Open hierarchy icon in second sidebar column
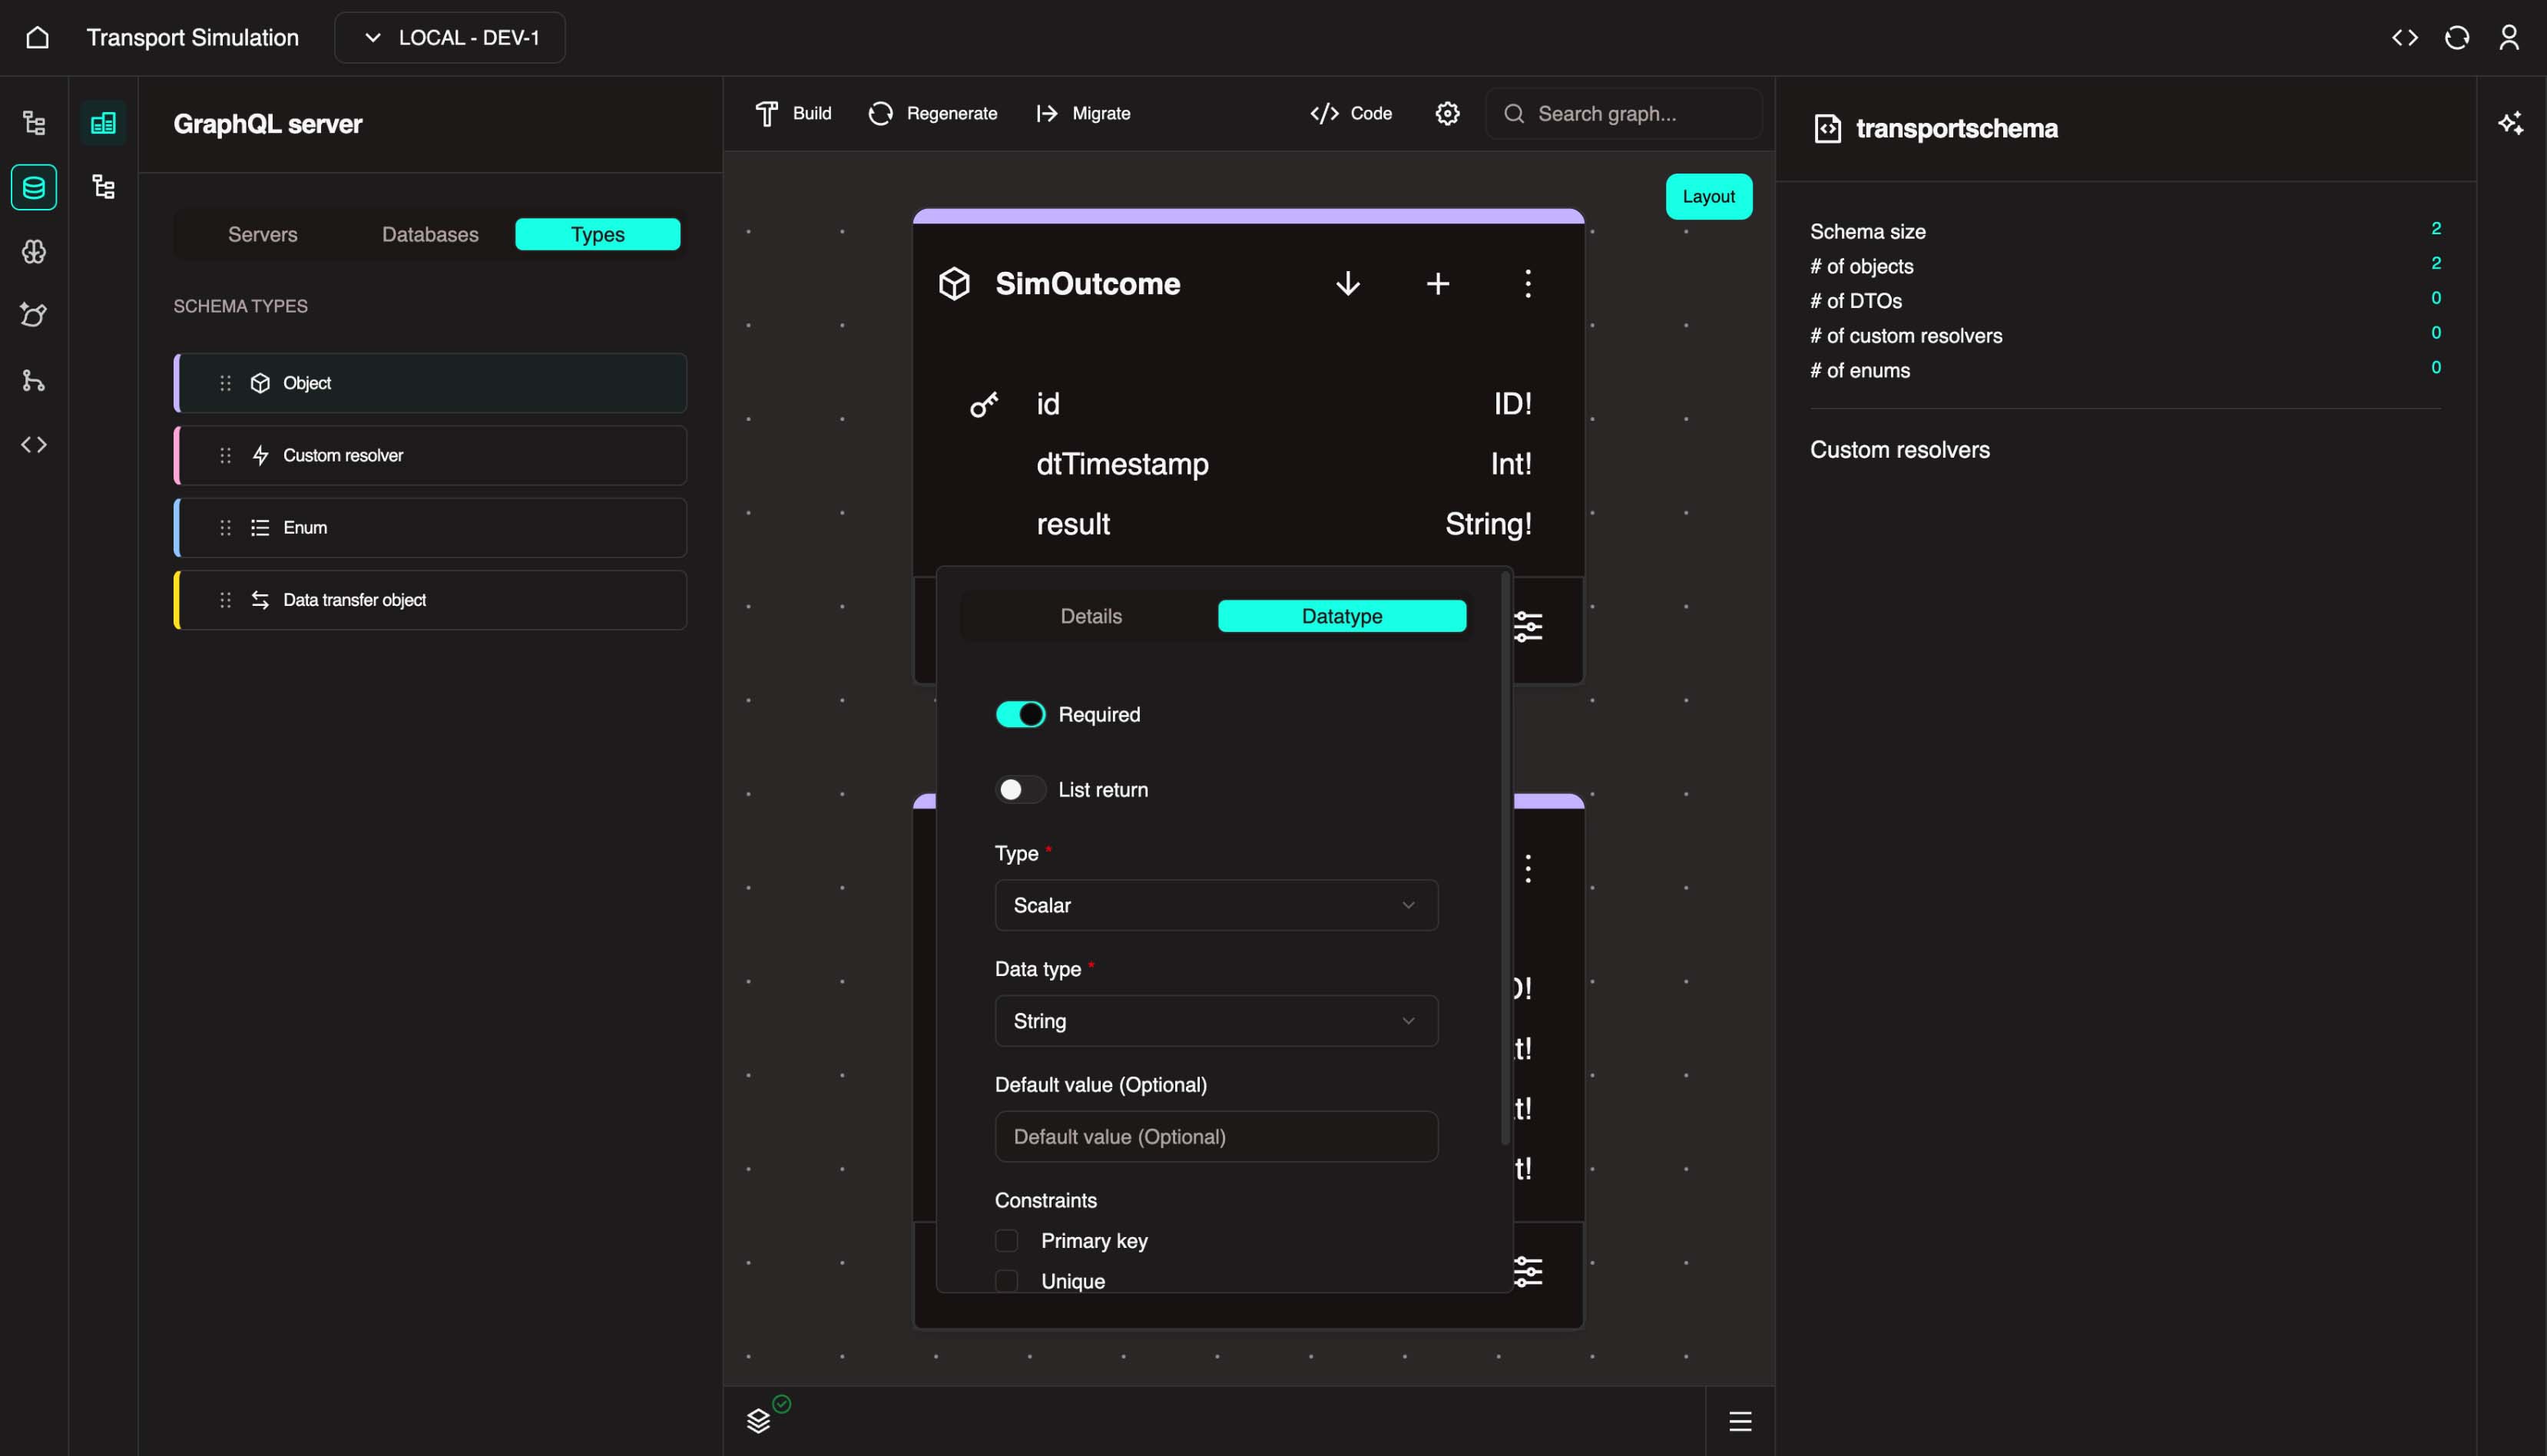 tap(103, 187)
